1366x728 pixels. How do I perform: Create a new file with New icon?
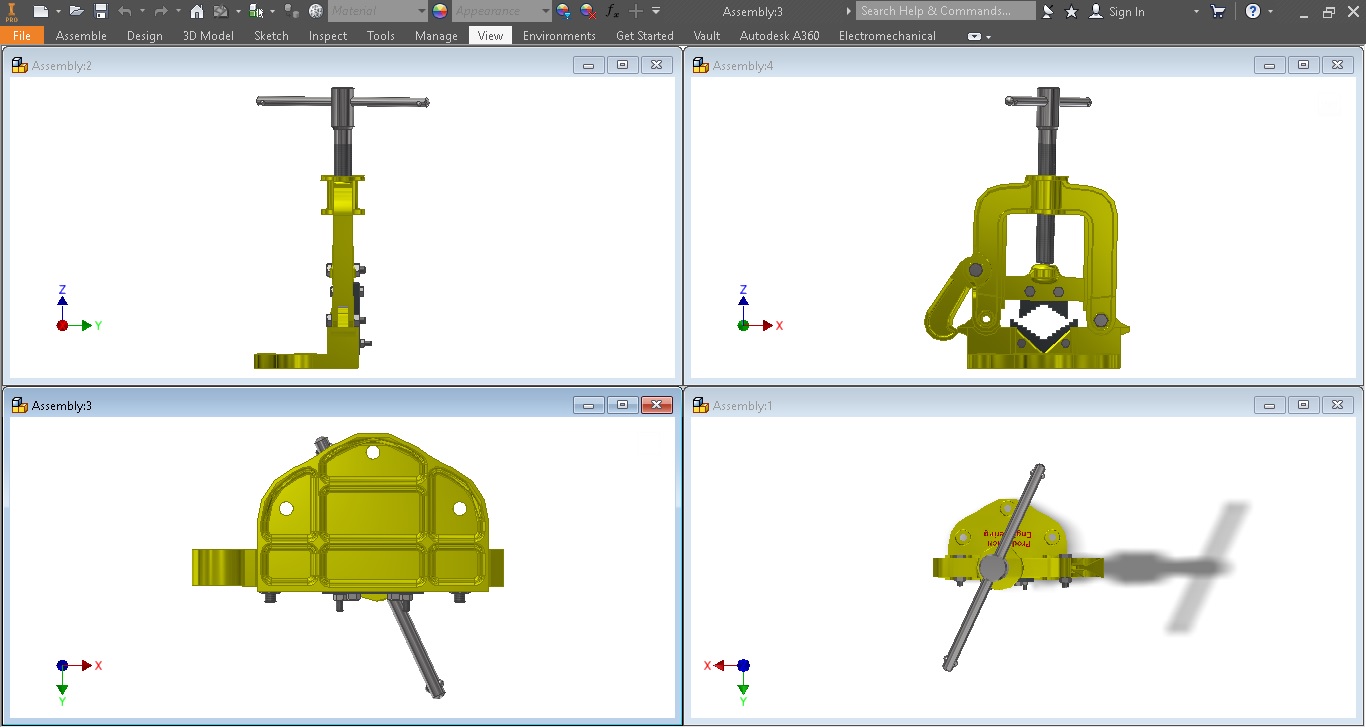pyautogui.click(x=40, y=11)
